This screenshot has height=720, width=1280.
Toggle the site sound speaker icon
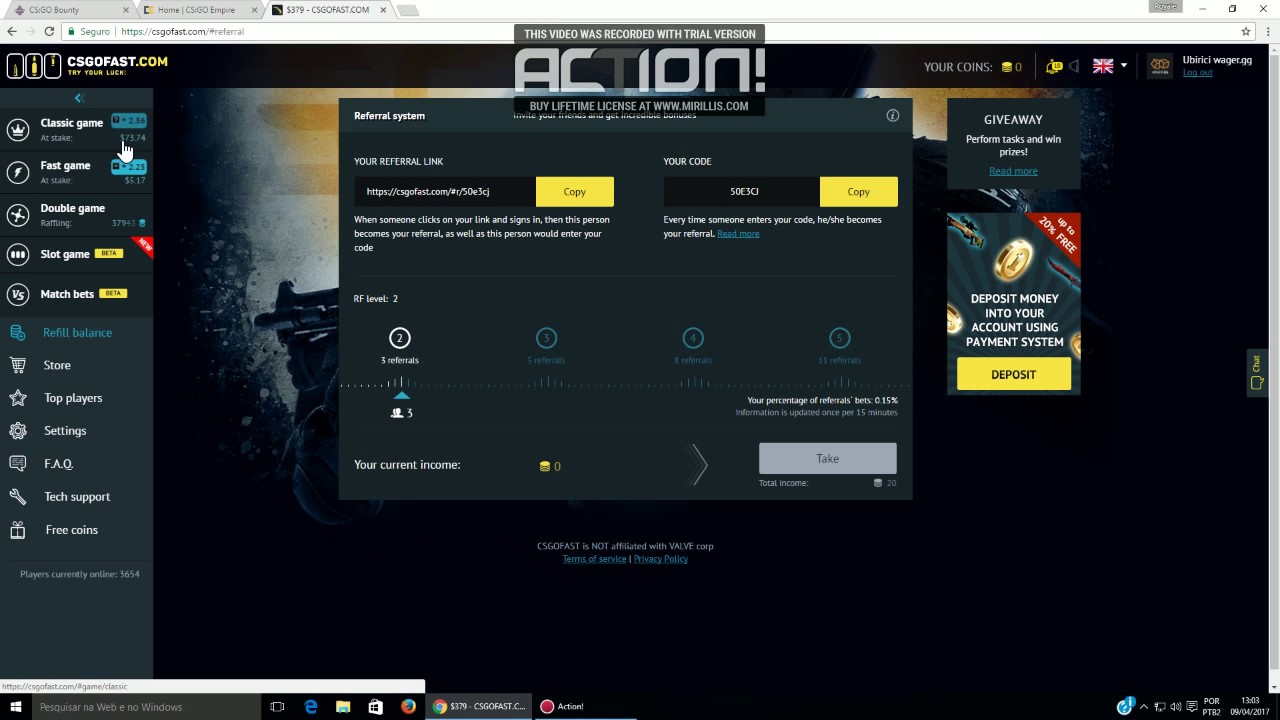(x=1074, y=67)
